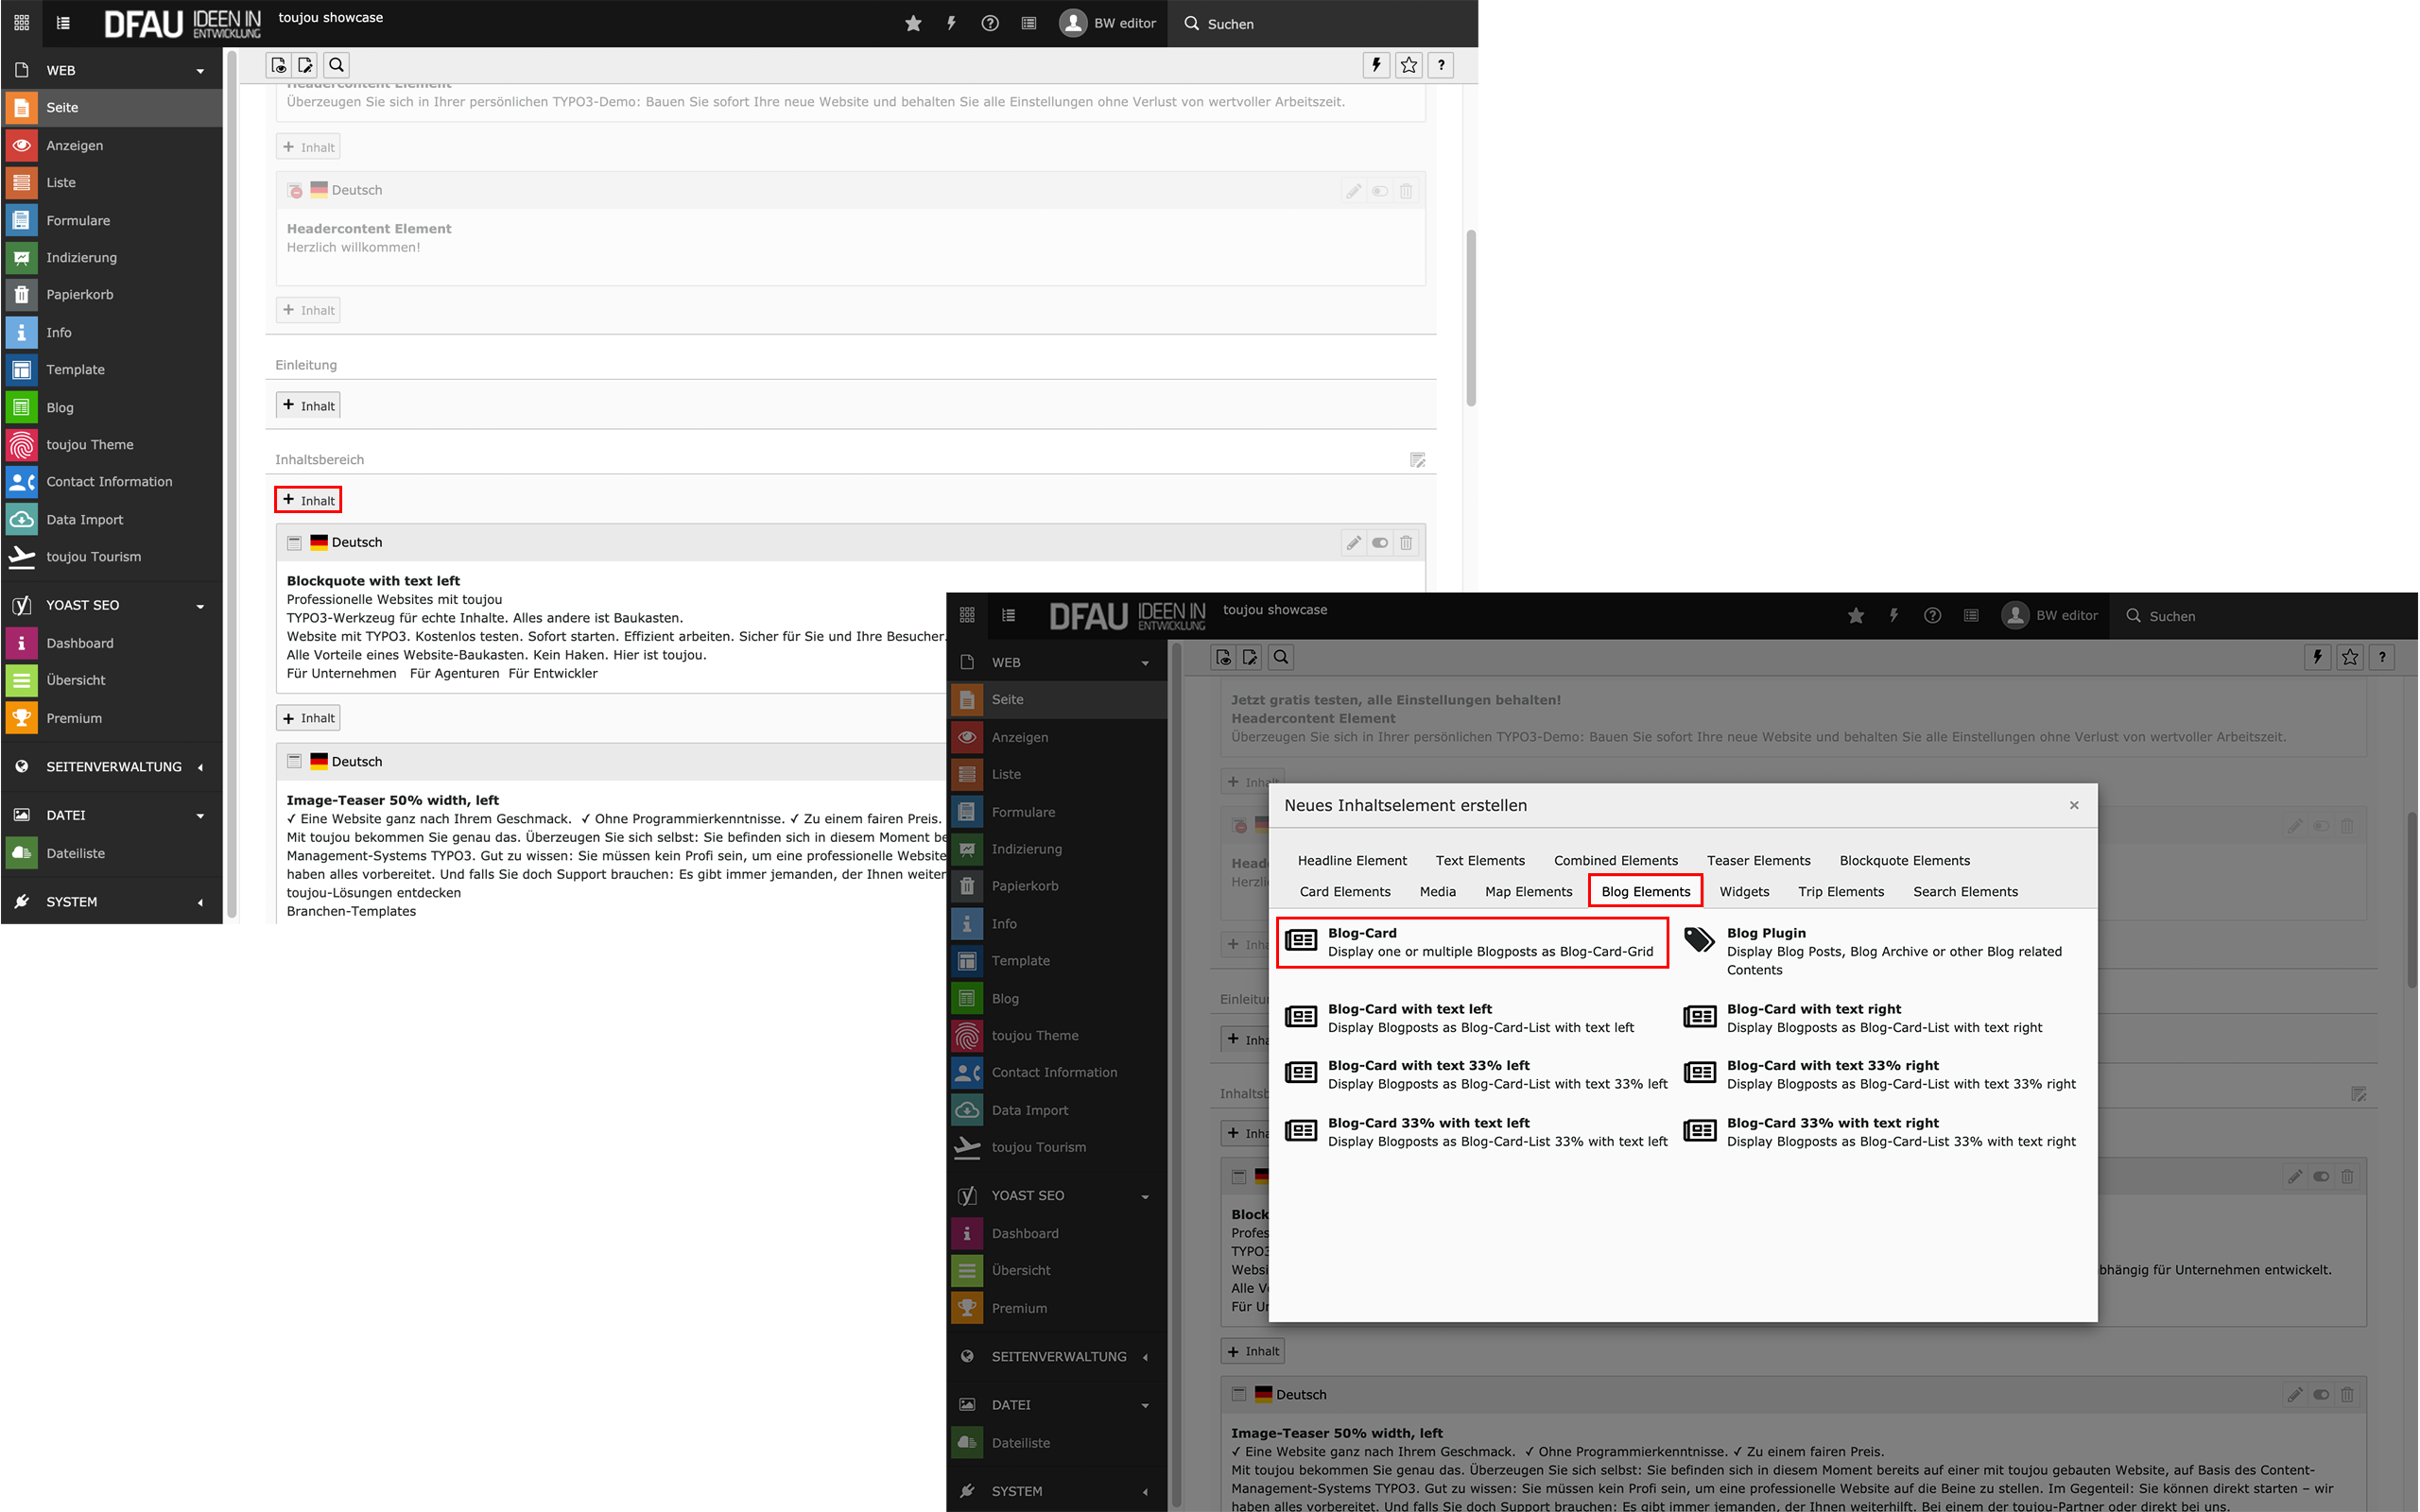Toggle visibility of Herzlich willkommen header element
This screenshot has height=1512, width=2420.
point(1380,190)
